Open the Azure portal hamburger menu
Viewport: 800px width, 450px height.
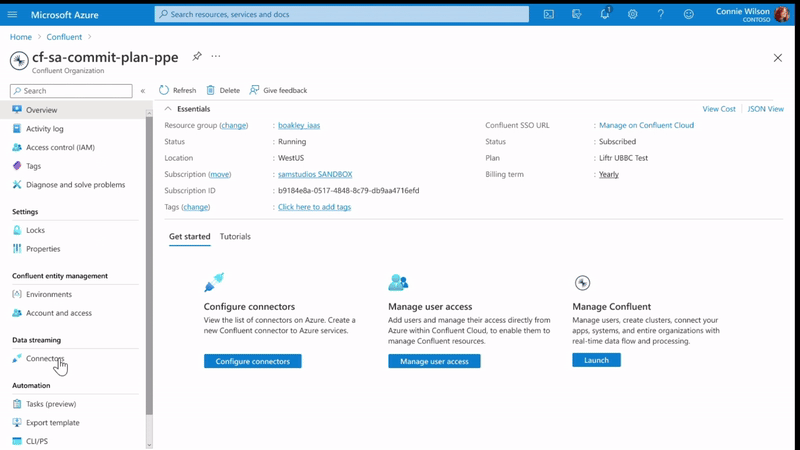[12, 14]
